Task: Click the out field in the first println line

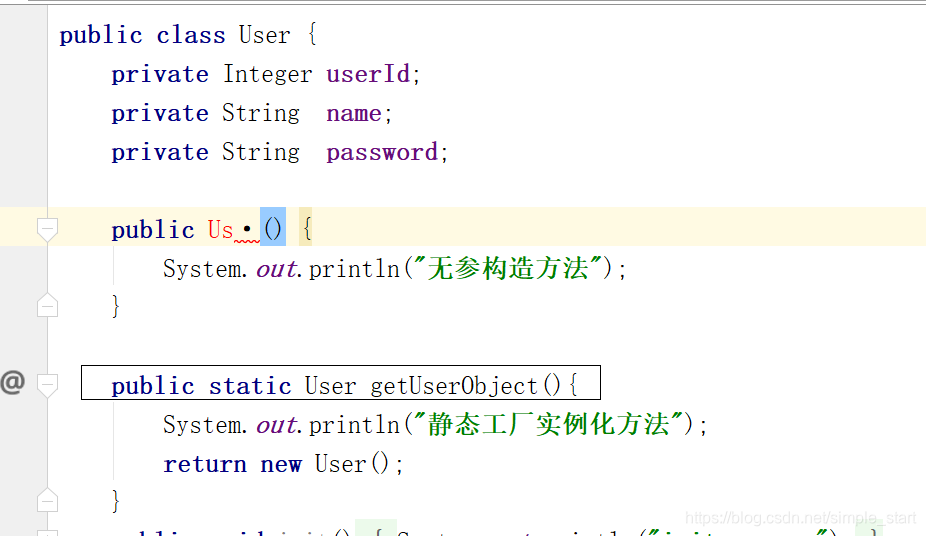Action: 276,269
